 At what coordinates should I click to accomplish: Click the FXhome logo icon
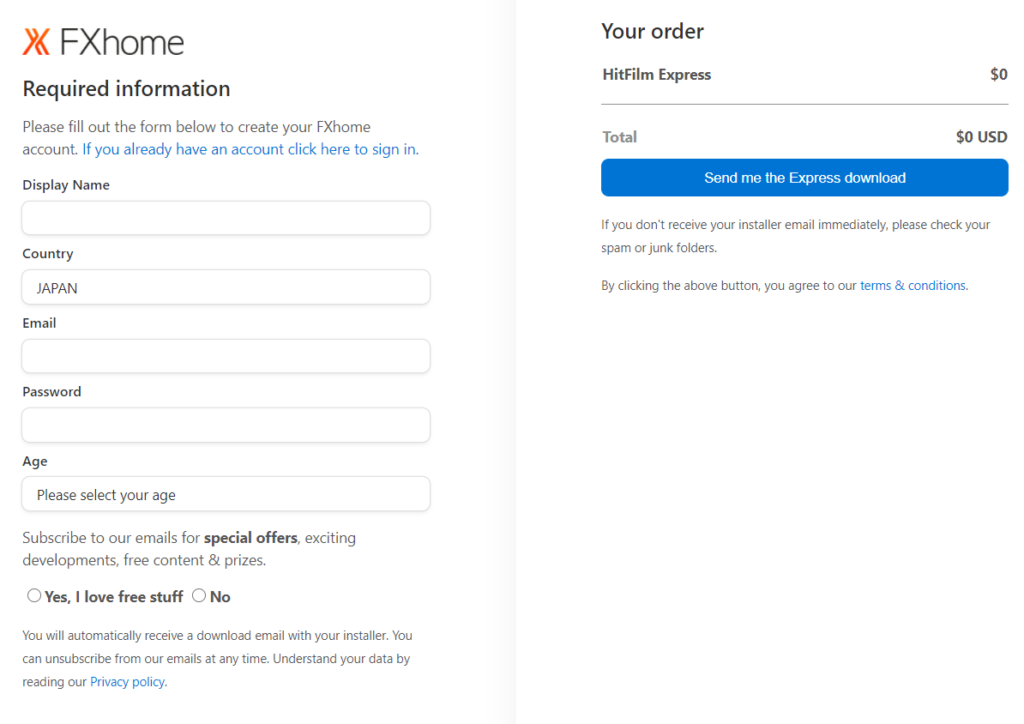click(x=37, y=42)
